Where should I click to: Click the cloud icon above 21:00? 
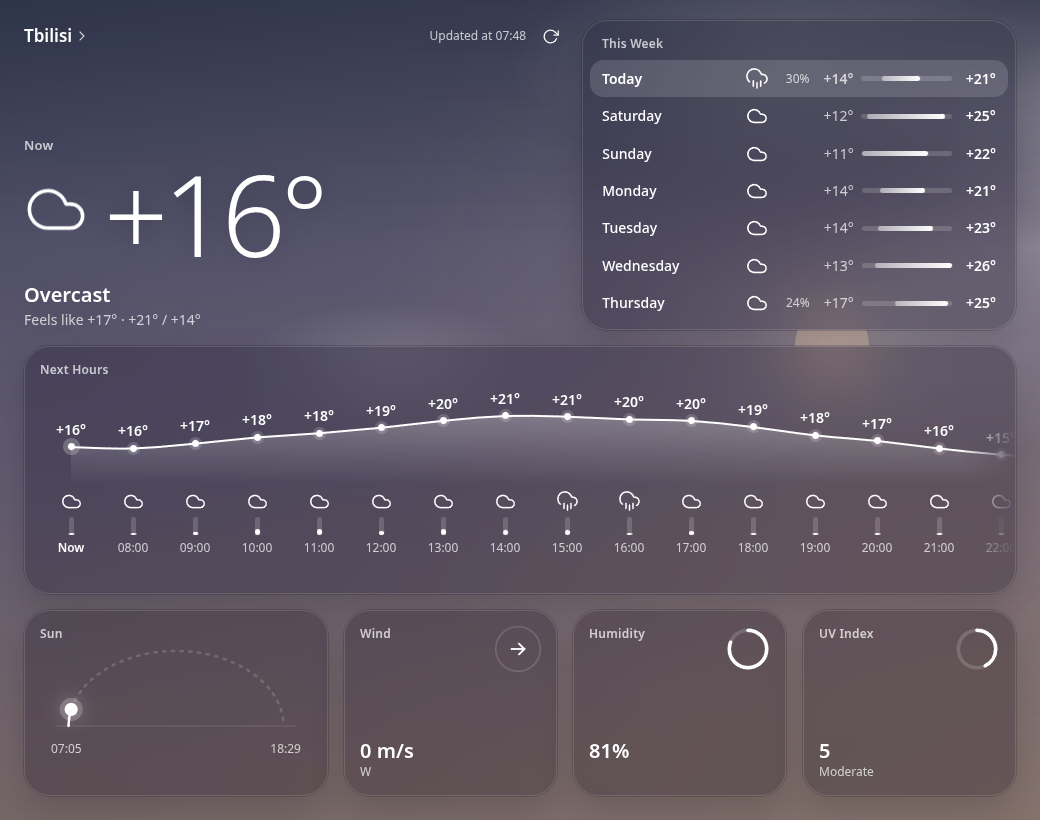[x=939, y=502]
